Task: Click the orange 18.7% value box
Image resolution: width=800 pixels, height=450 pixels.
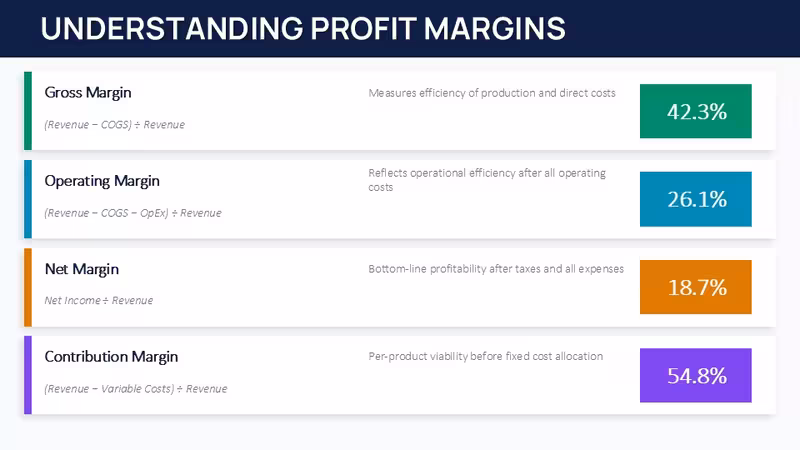Action: pos(695,287)
